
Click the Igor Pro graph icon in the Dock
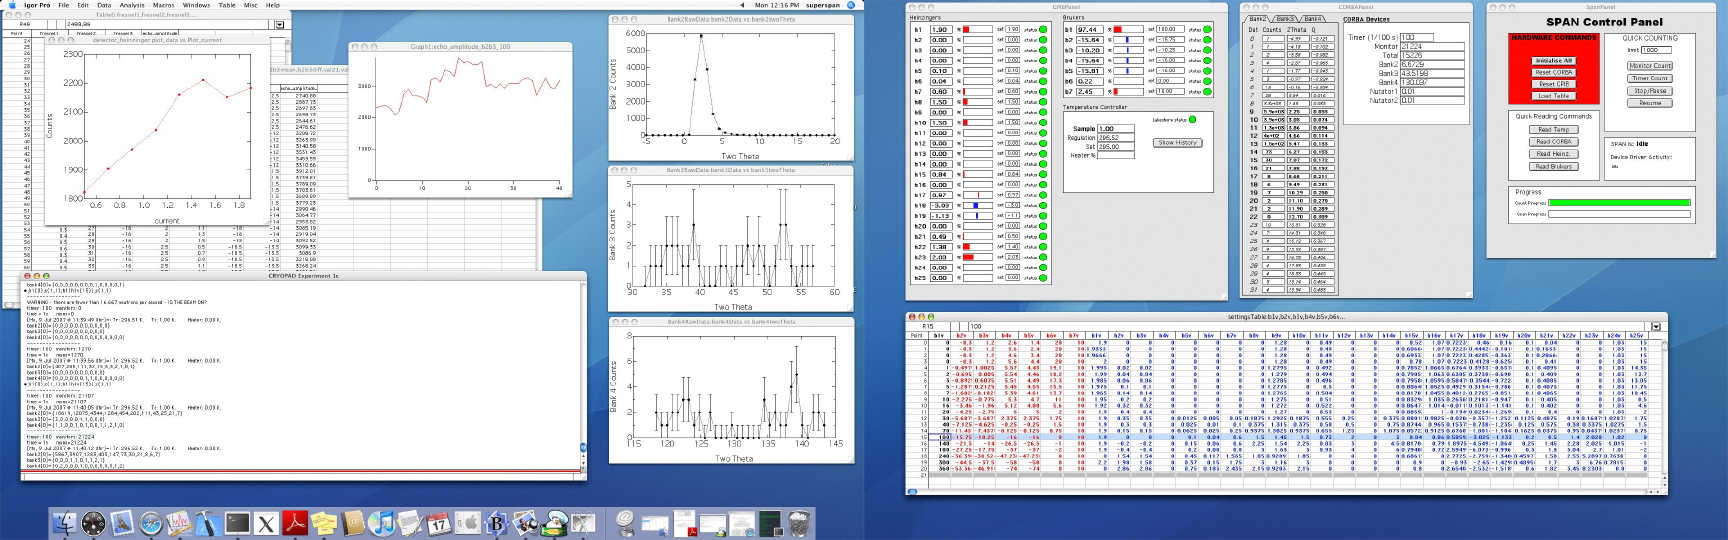tap(179, 522)
